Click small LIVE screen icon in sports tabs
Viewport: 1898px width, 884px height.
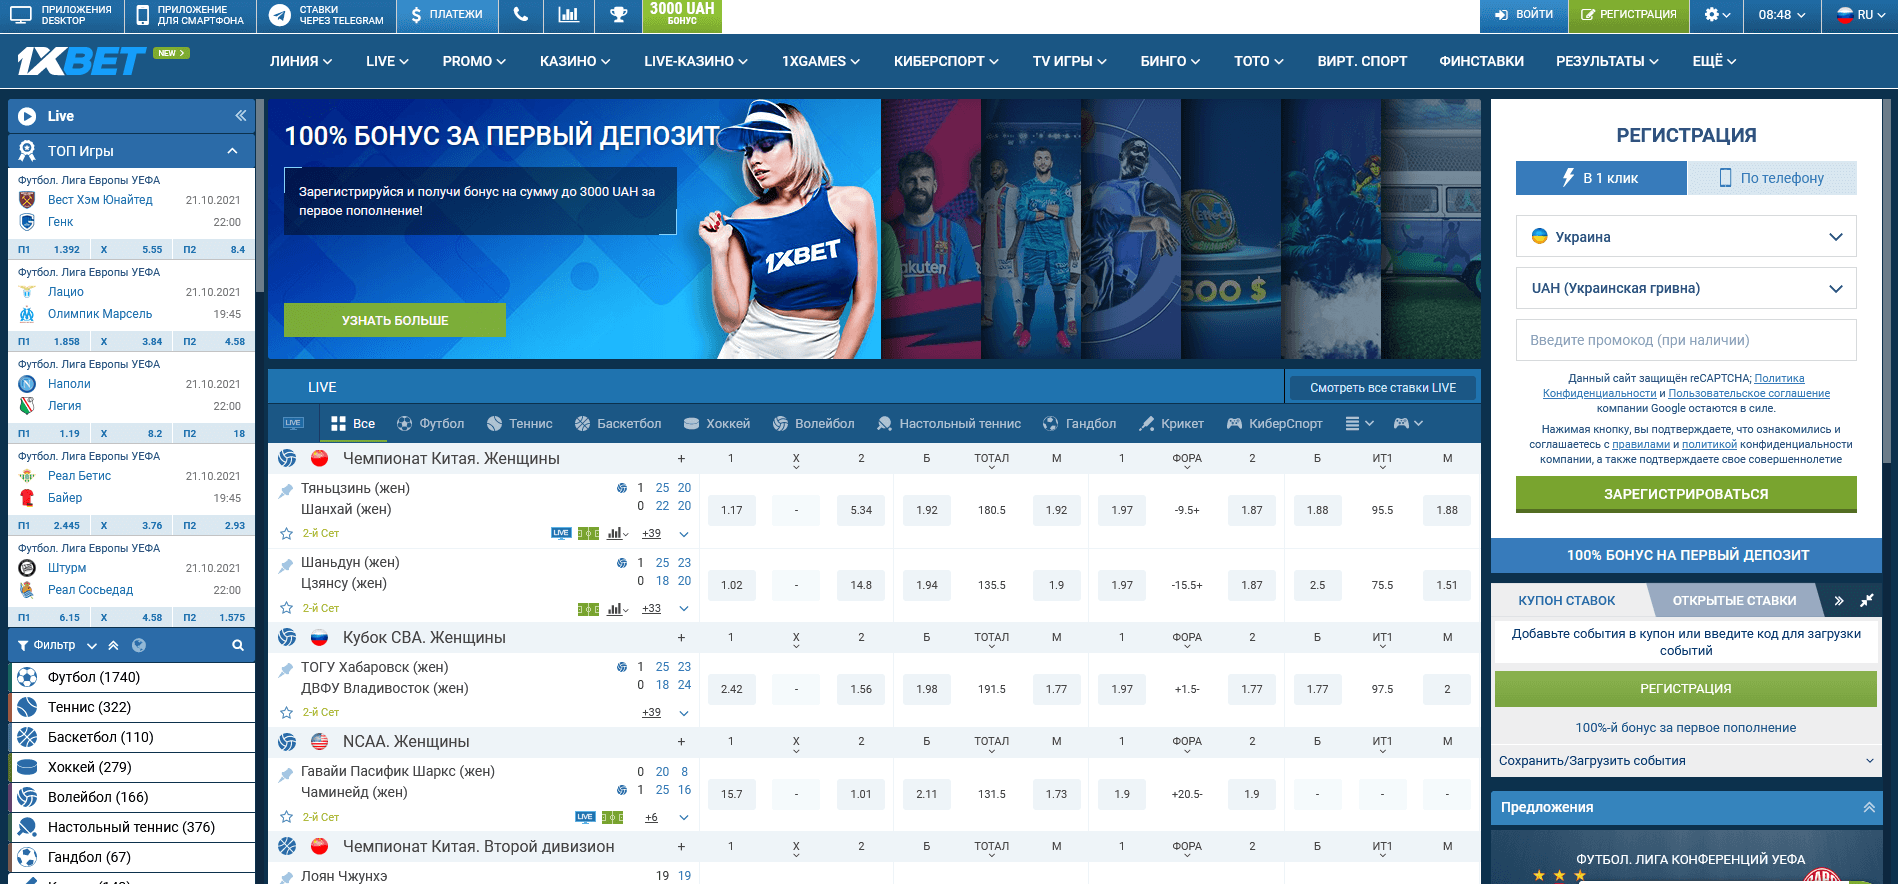[293, 423]
